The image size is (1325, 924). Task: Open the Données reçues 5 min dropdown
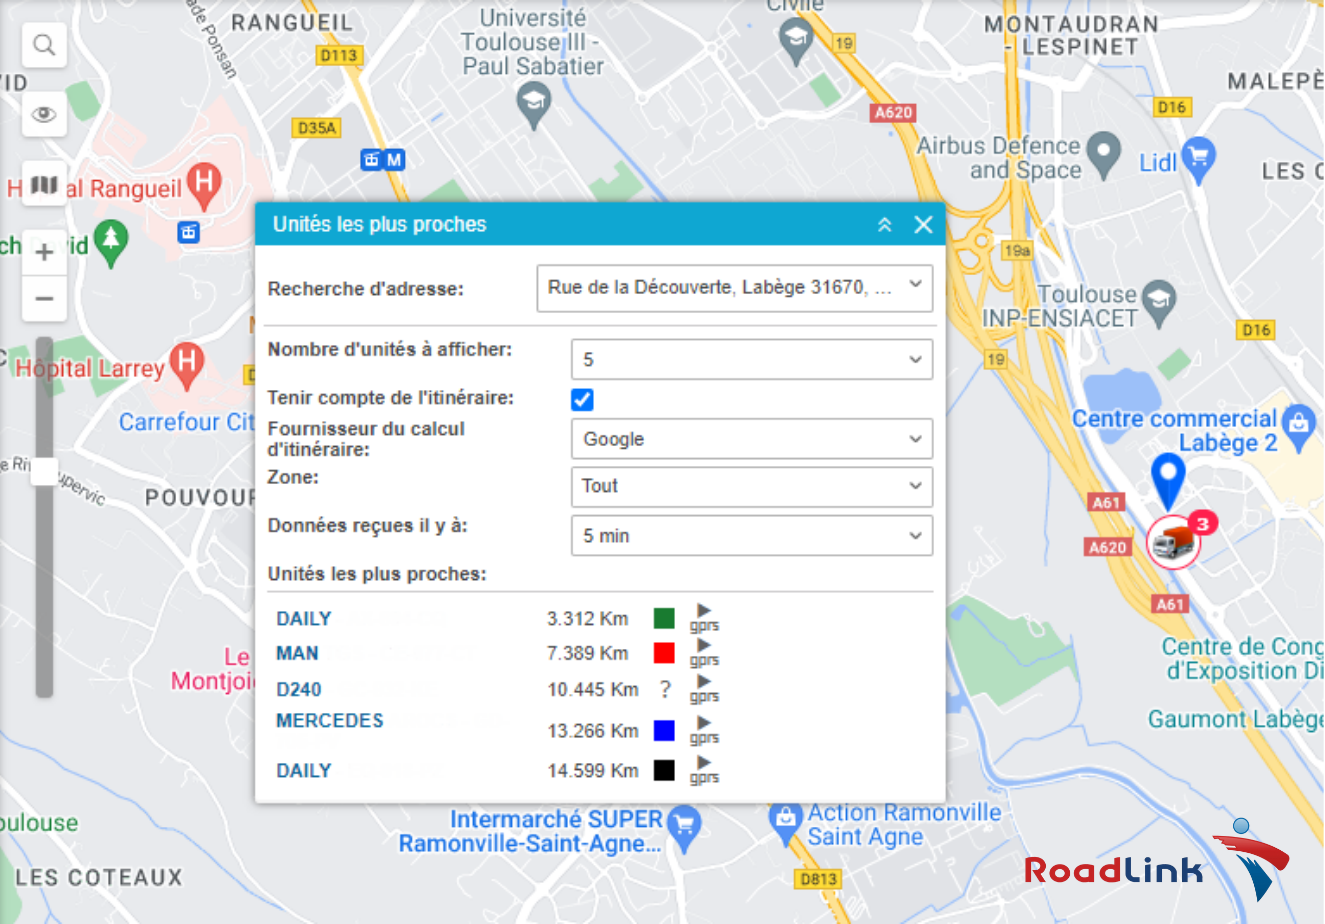(x=752, y=536)
